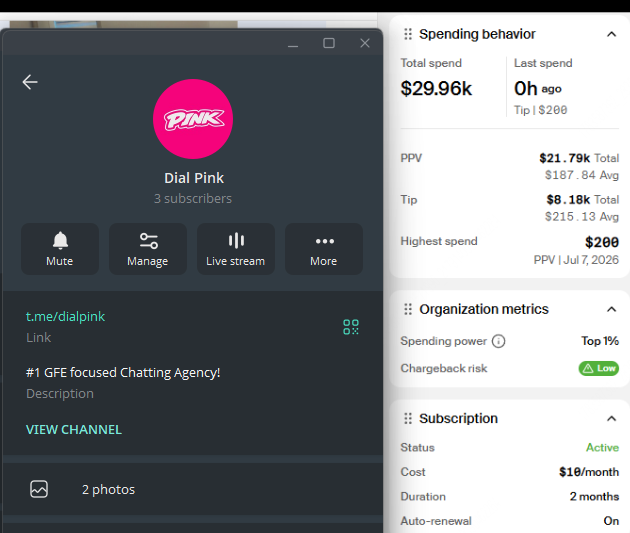Click the Dial Pink channel name

click(194, 178)
